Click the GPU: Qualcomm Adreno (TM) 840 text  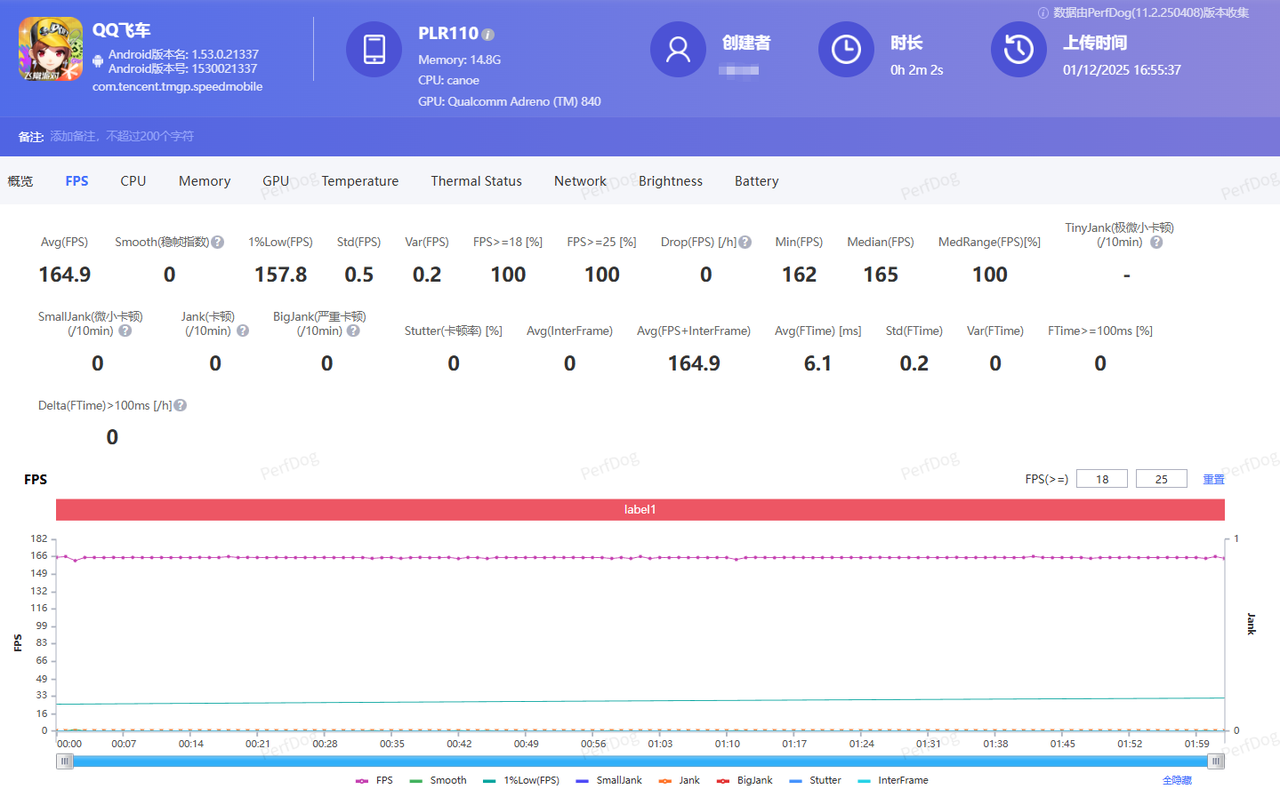(x=510, y=101)
